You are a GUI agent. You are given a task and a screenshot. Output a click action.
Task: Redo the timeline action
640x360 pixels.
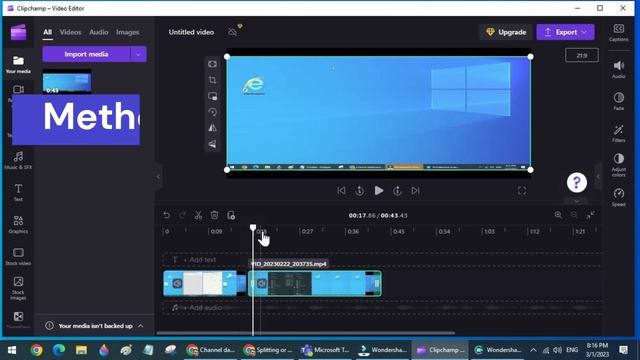[182, 215]
